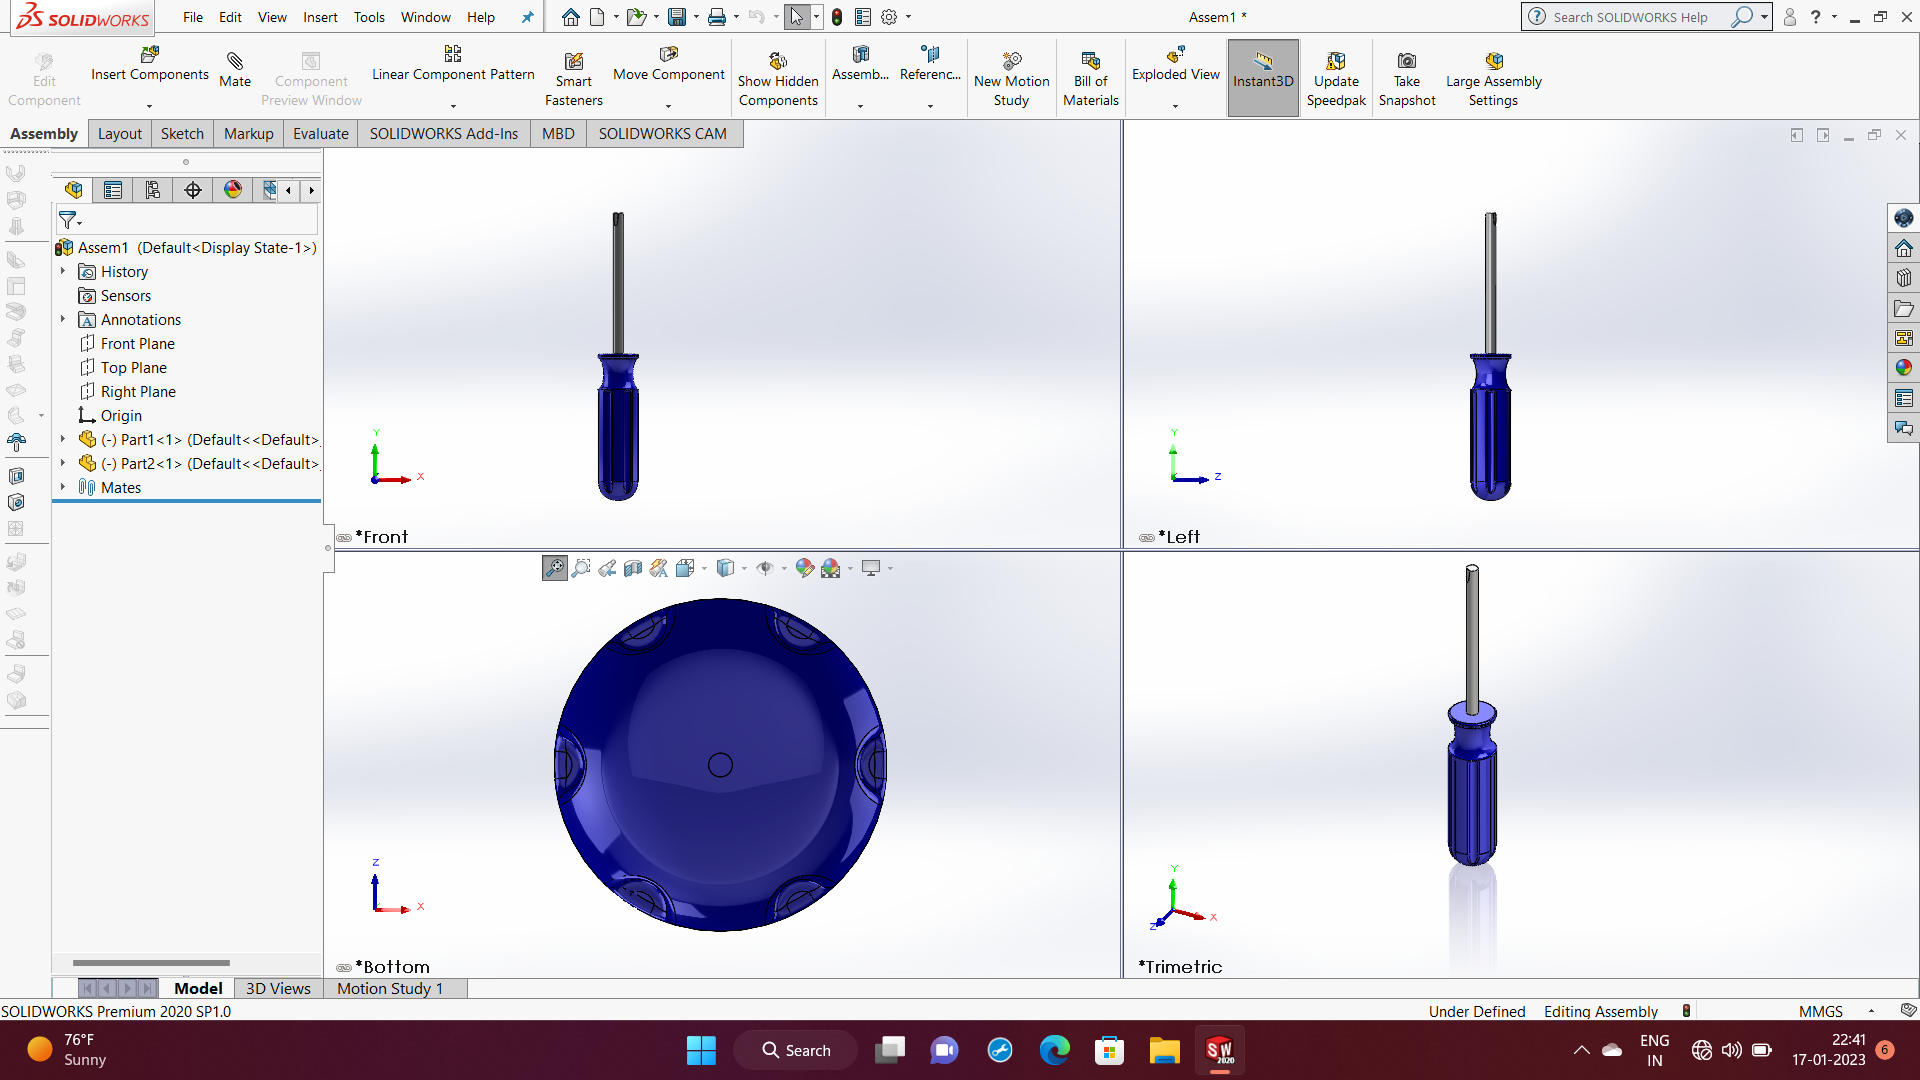1920x1080 pixels.
Task: Click the Linear Component Pattern icon
Action: 453,54
